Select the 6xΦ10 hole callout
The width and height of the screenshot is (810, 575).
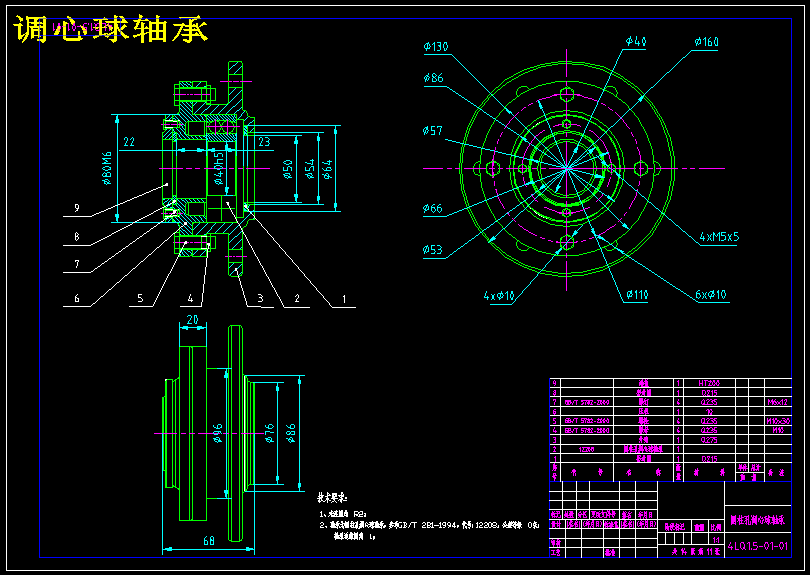(711, 294)
